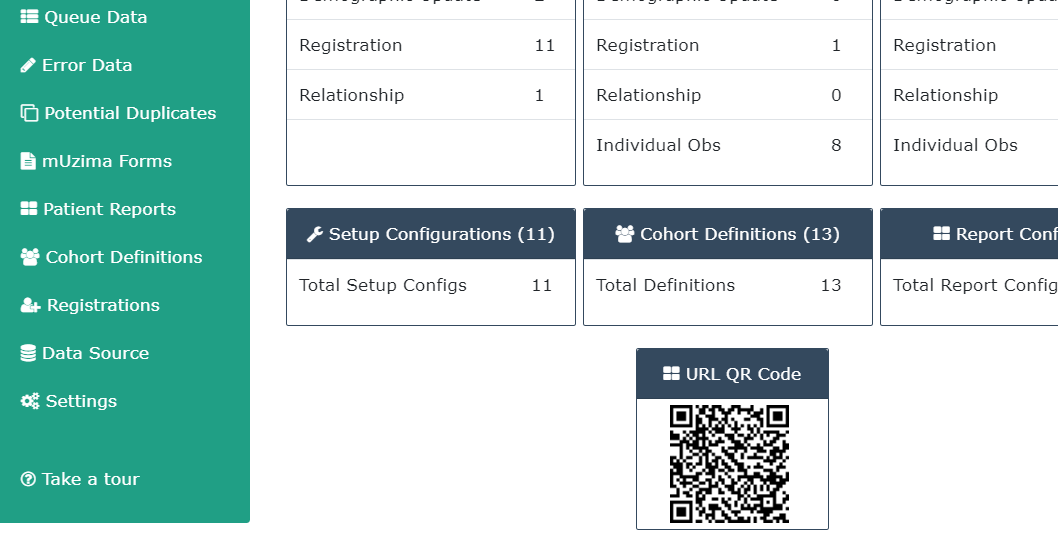
Task: Click the Report Configurations panel header
Action: 970,234
